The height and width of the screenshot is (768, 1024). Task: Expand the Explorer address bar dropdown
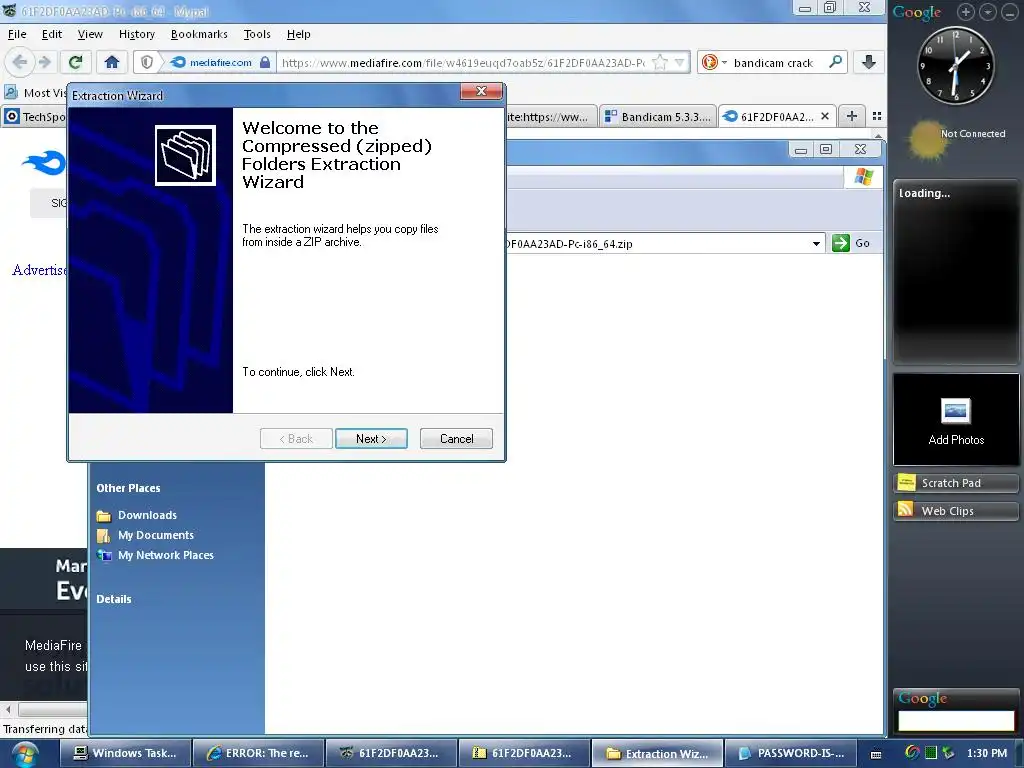coord(816,244)
